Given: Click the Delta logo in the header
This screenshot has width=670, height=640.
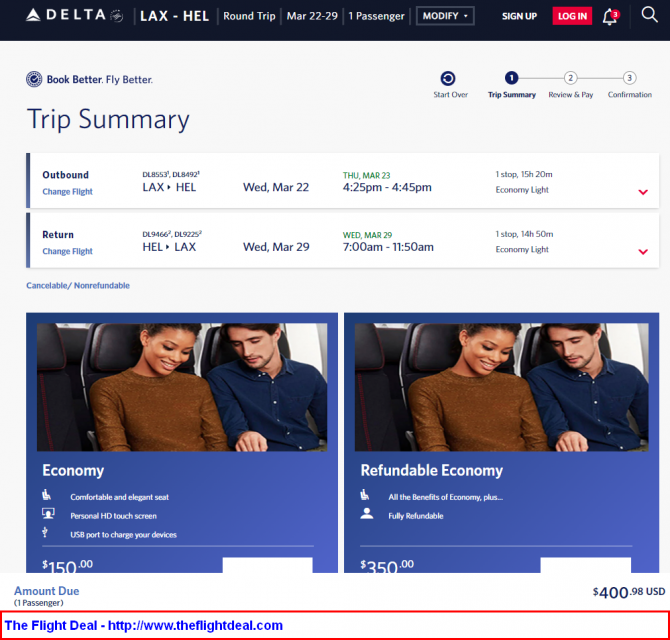Looking at the screenshot, I should 74,15.
